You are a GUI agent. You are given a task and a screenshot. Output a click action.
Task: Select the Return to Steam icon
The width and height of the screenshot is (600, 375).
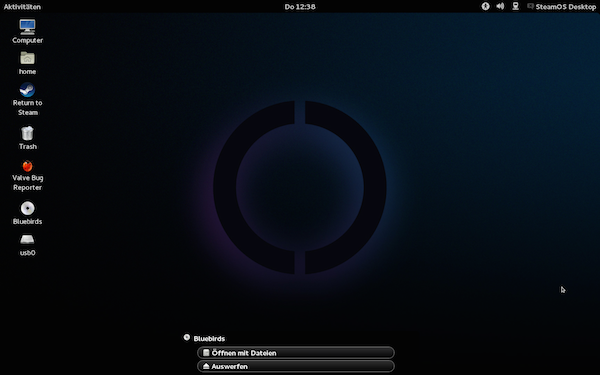pyautogui.click(x=27, y=90)
